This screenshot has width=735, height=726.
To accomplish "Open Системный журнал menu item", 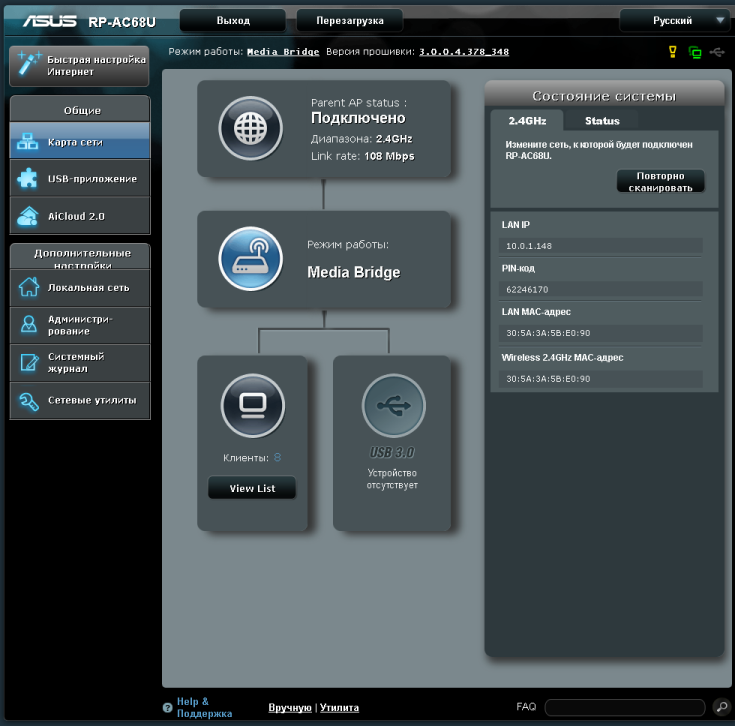I will point(80,363).
